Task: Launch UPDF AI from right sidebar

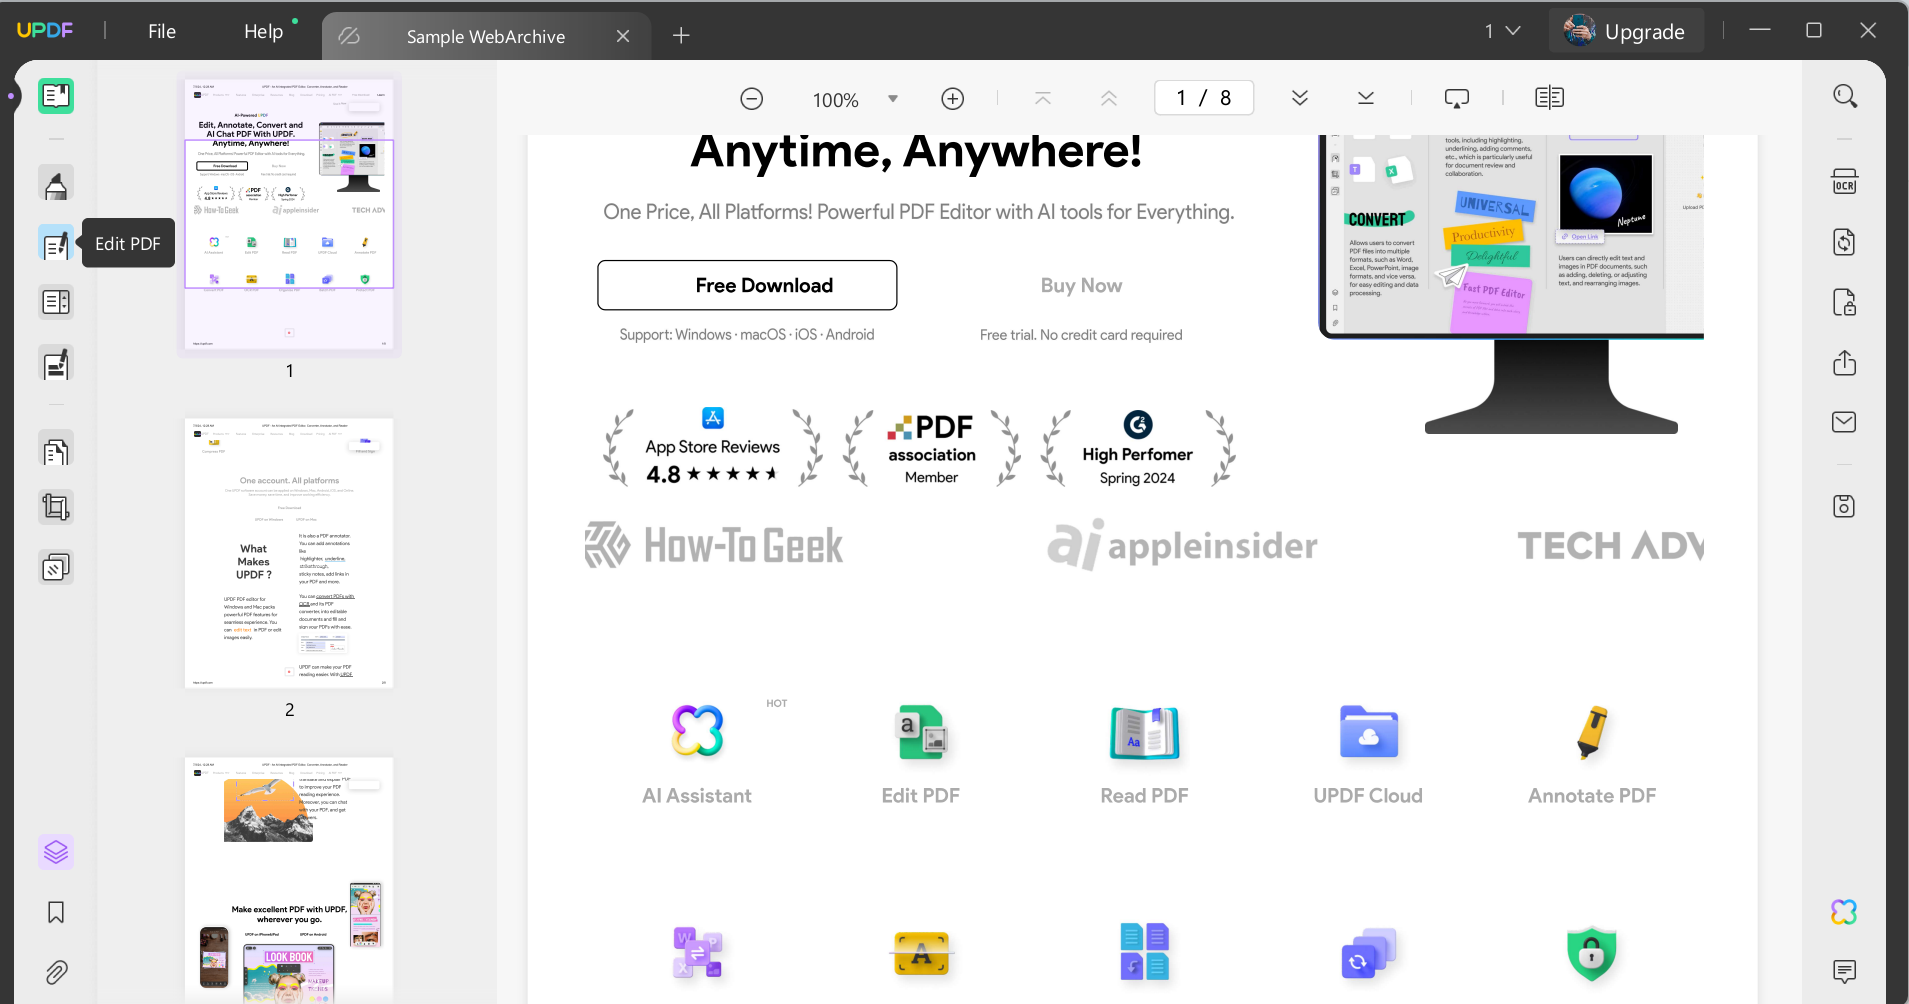Action: pyautogui.click(x=1845, y=912)
